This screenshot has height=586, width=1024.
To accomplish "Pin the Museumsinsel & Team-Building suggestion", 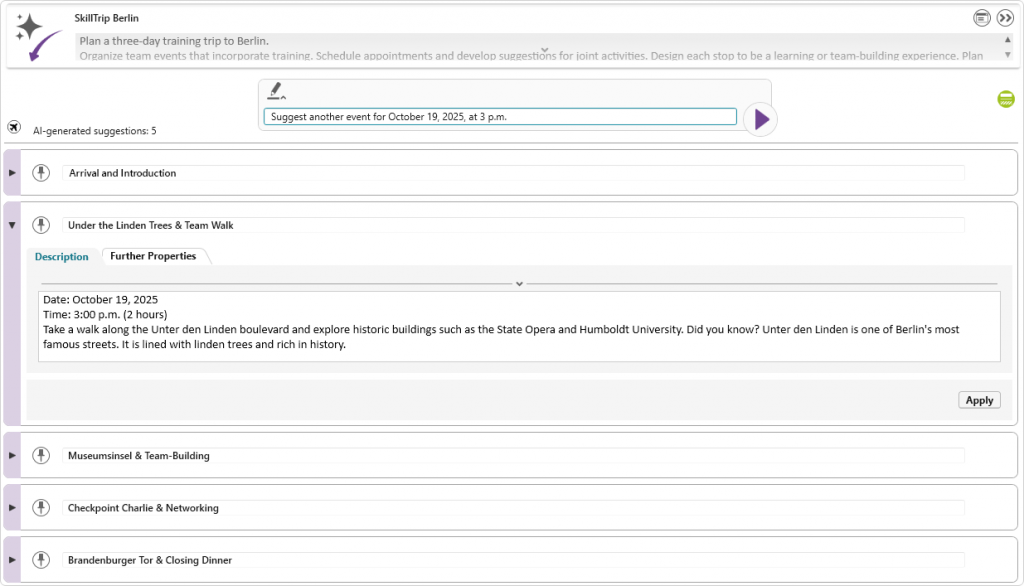I will (x=41, y=455).
